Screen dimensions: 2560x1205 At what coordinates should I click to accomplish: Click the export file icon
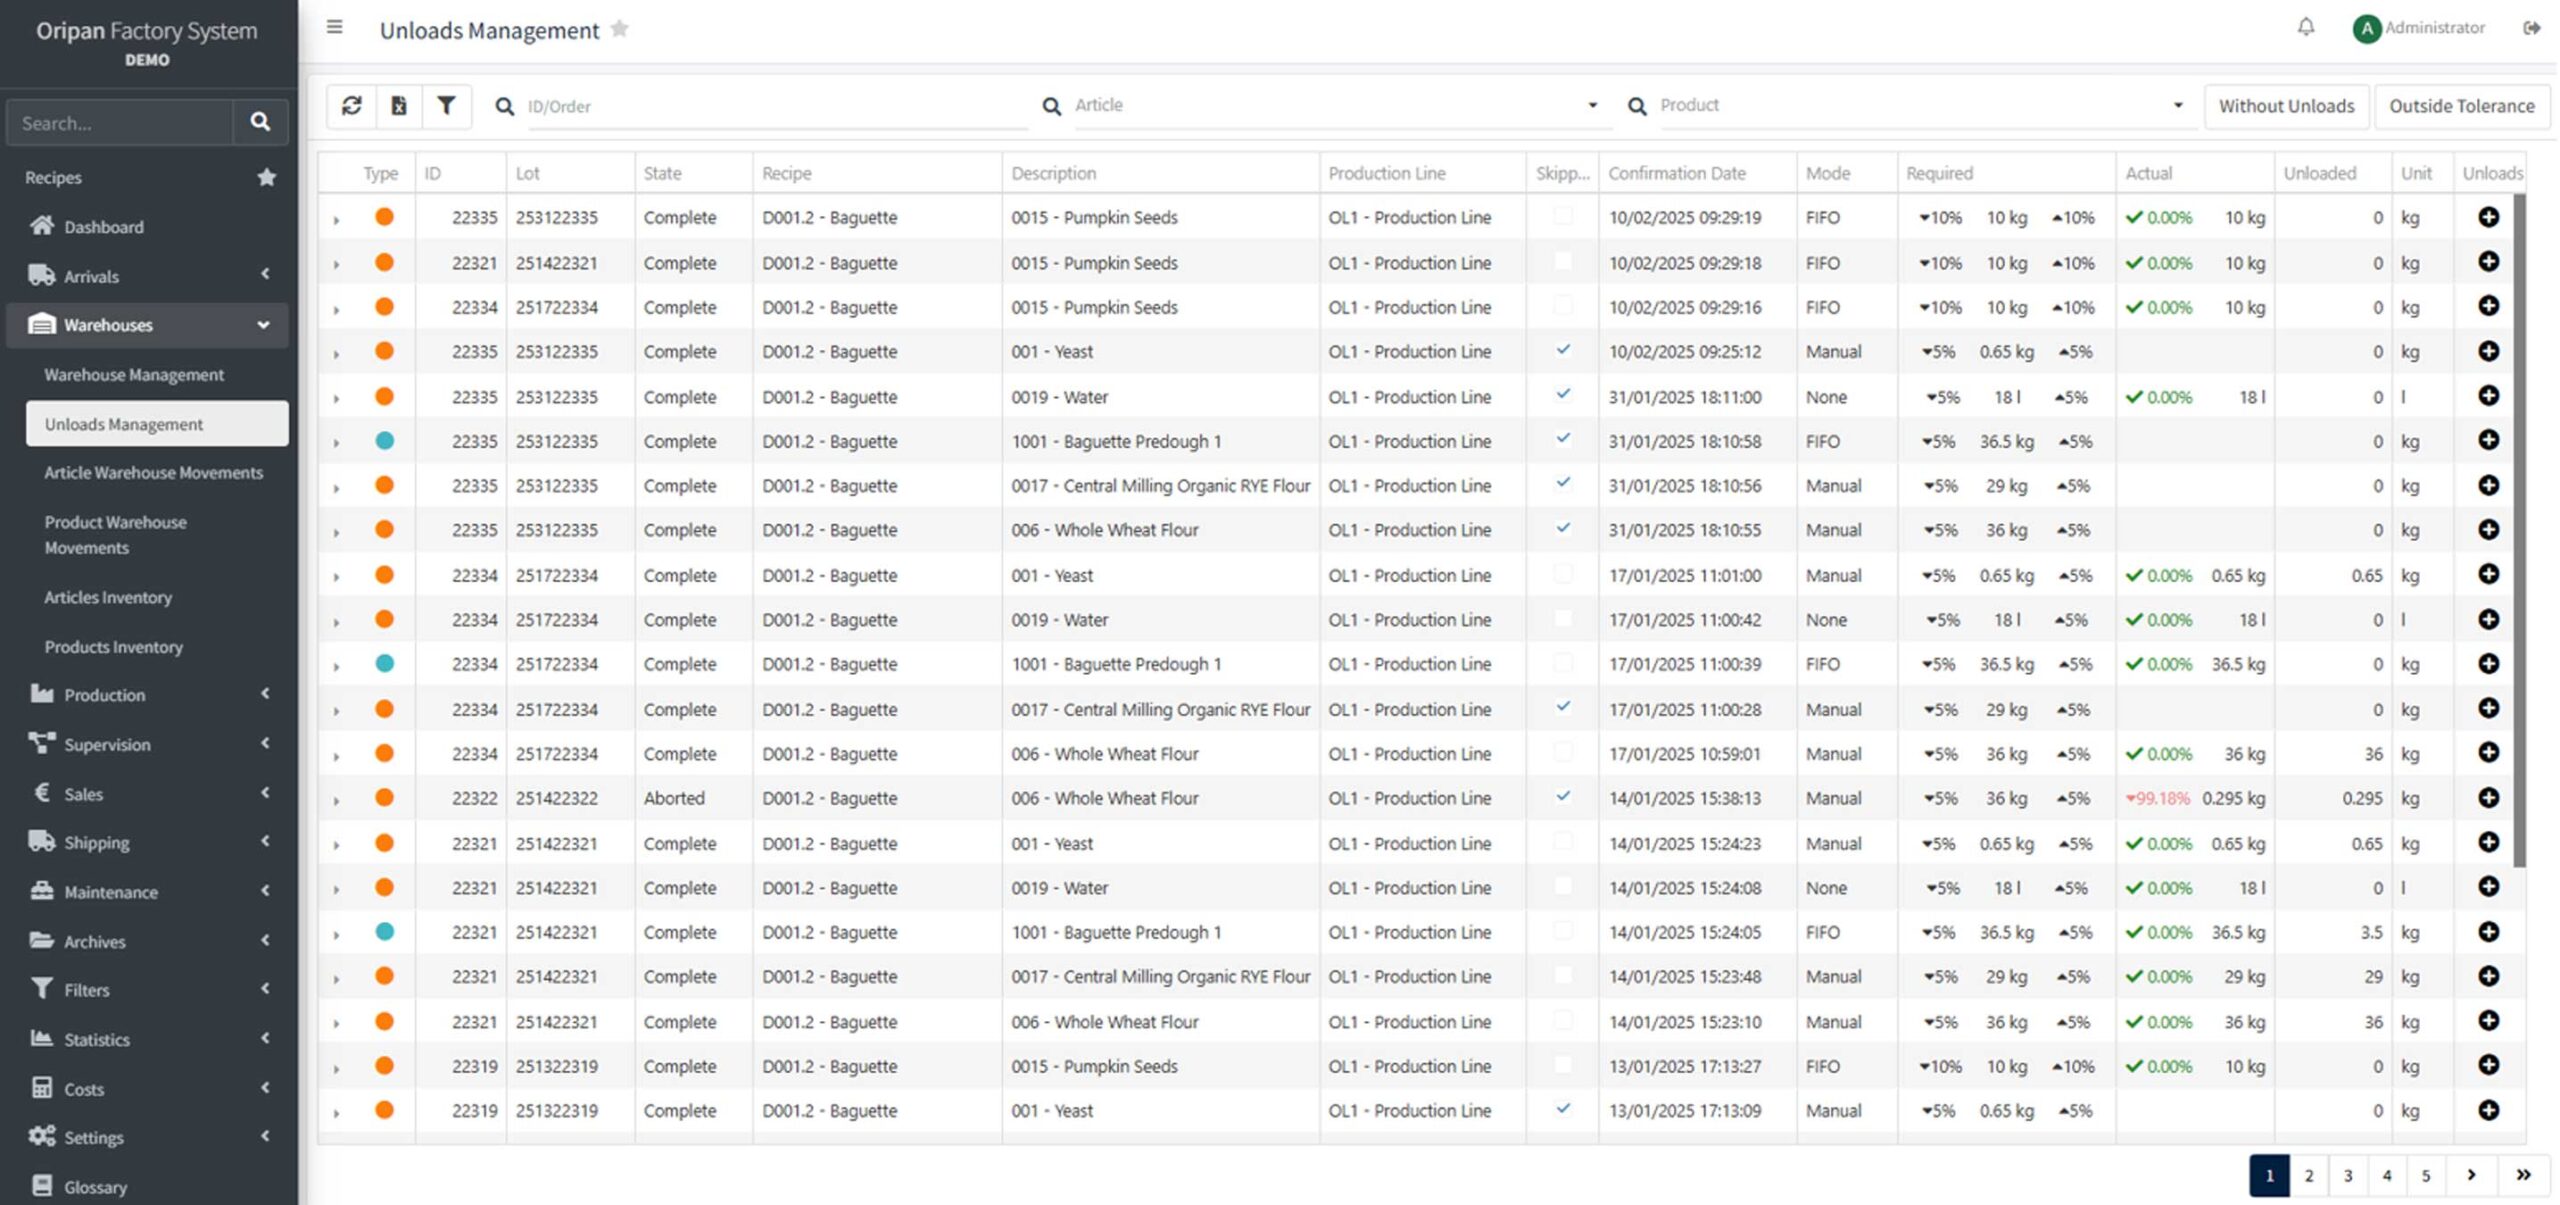(398, 105)
